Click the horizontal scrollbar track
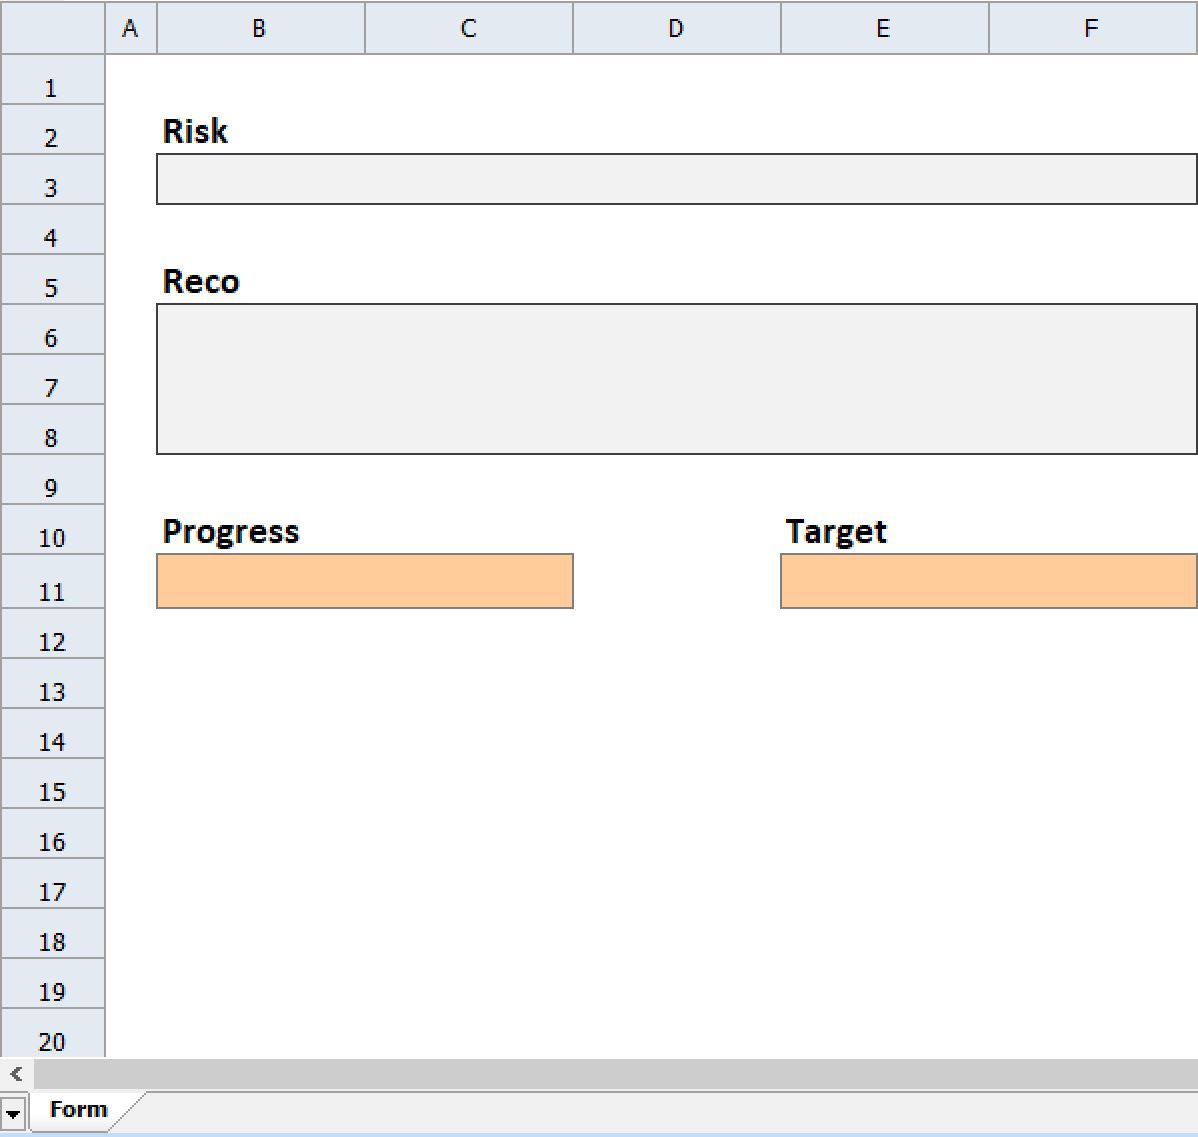The height and width of the screenshot is (1137, 1198). [x=615, y=1074]
